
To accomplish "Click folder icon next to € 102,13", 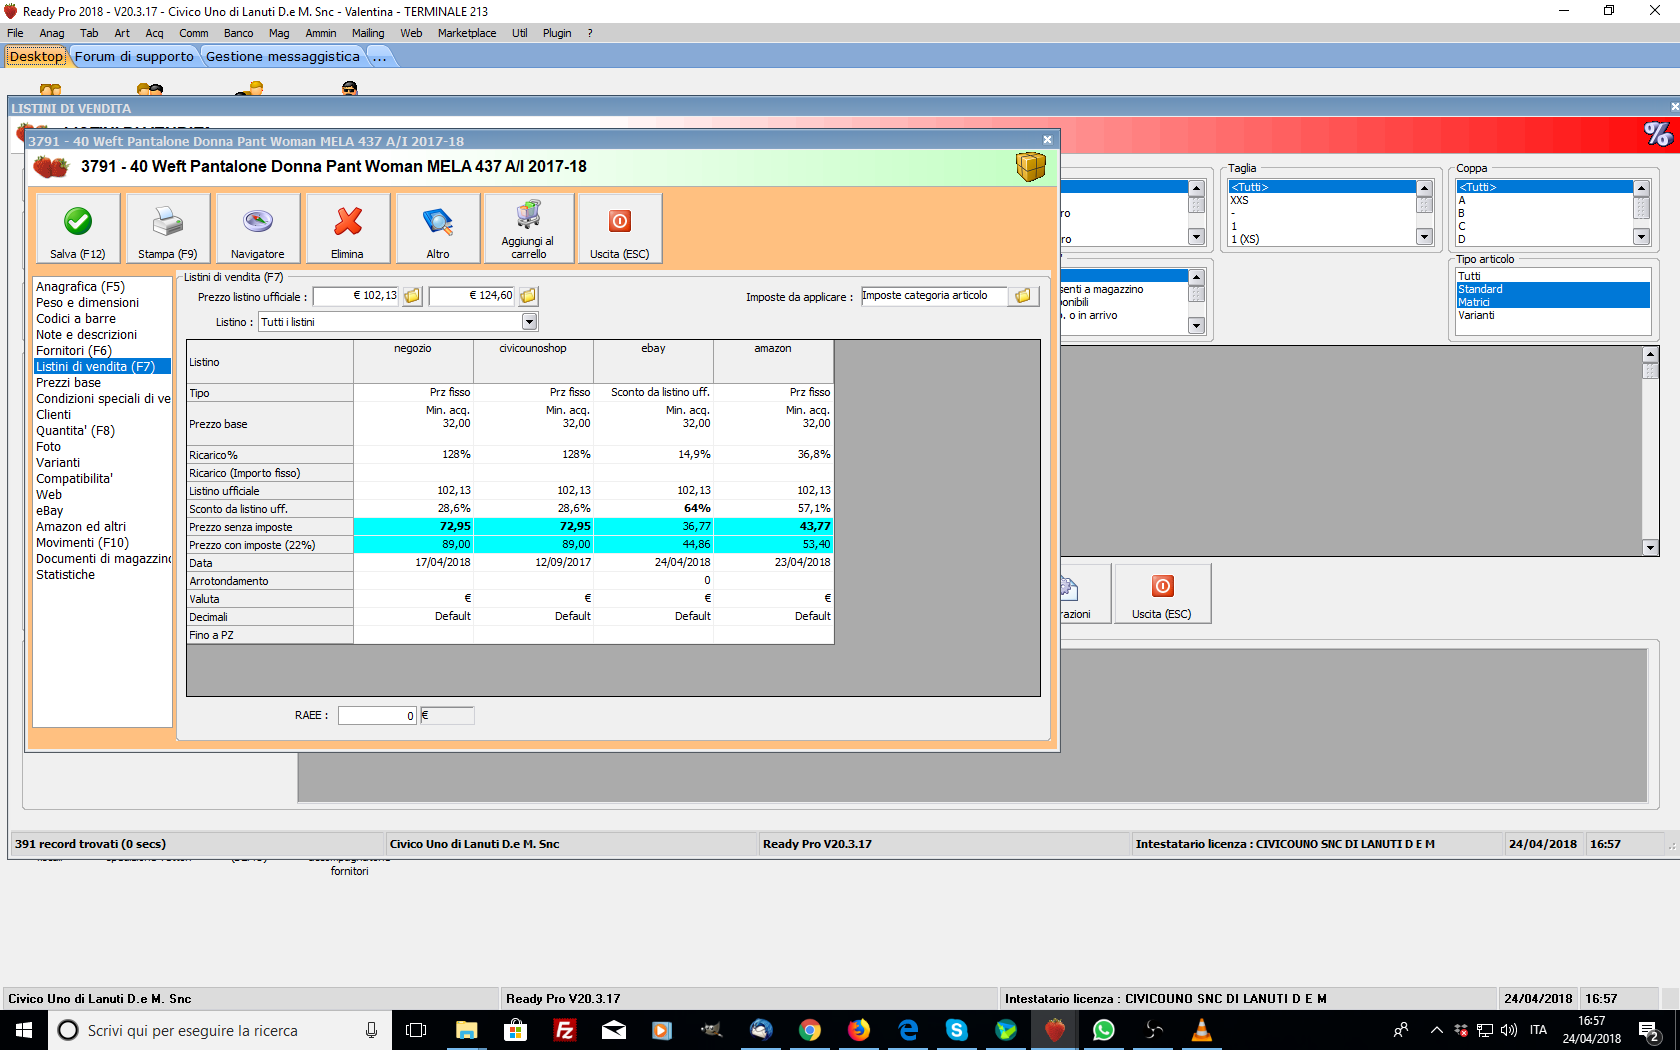I will click(412, 296).
